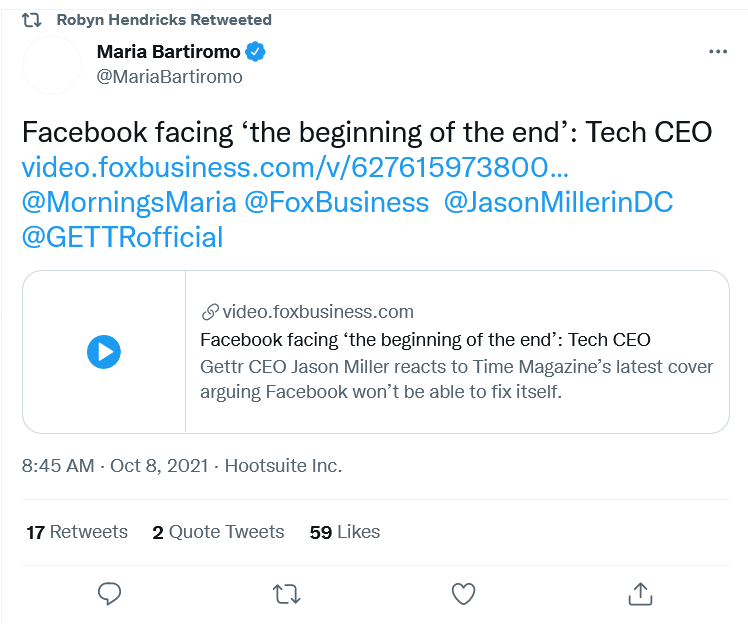Like the tweet with the heart icon
Image resolution: width=748 pixels, height=624 pixels.
[463, 594]
